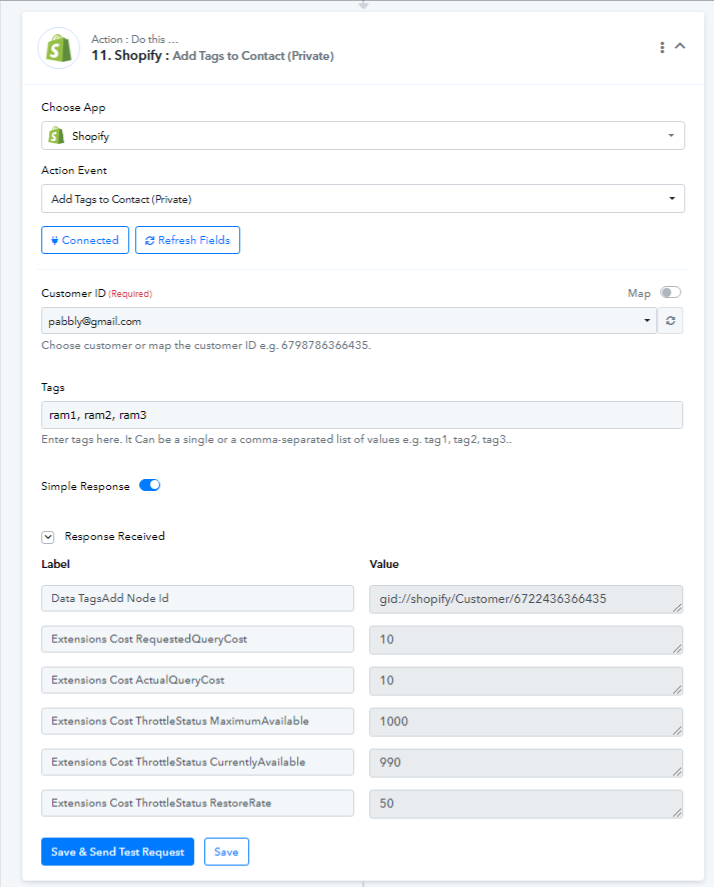Select the Extensions Cost RequestedQueryCost label
Viewport: 714px width, 887px height.
[197, 639]
